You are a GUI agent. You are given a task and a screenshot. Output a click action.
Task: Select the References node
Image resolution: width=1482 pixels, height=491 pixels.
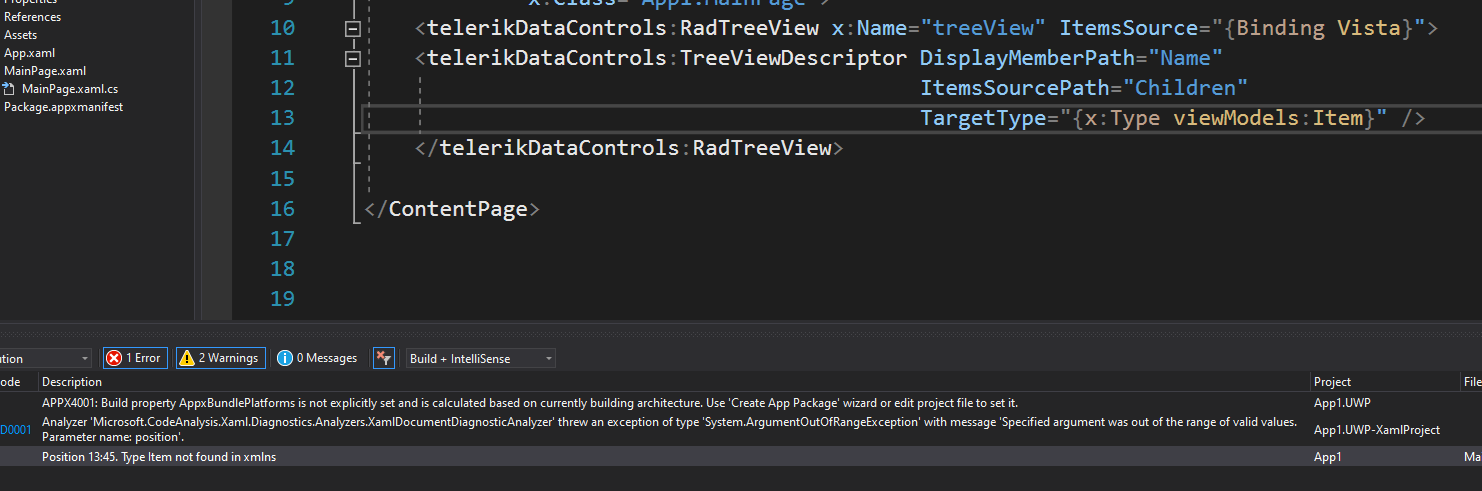(32, 17)
